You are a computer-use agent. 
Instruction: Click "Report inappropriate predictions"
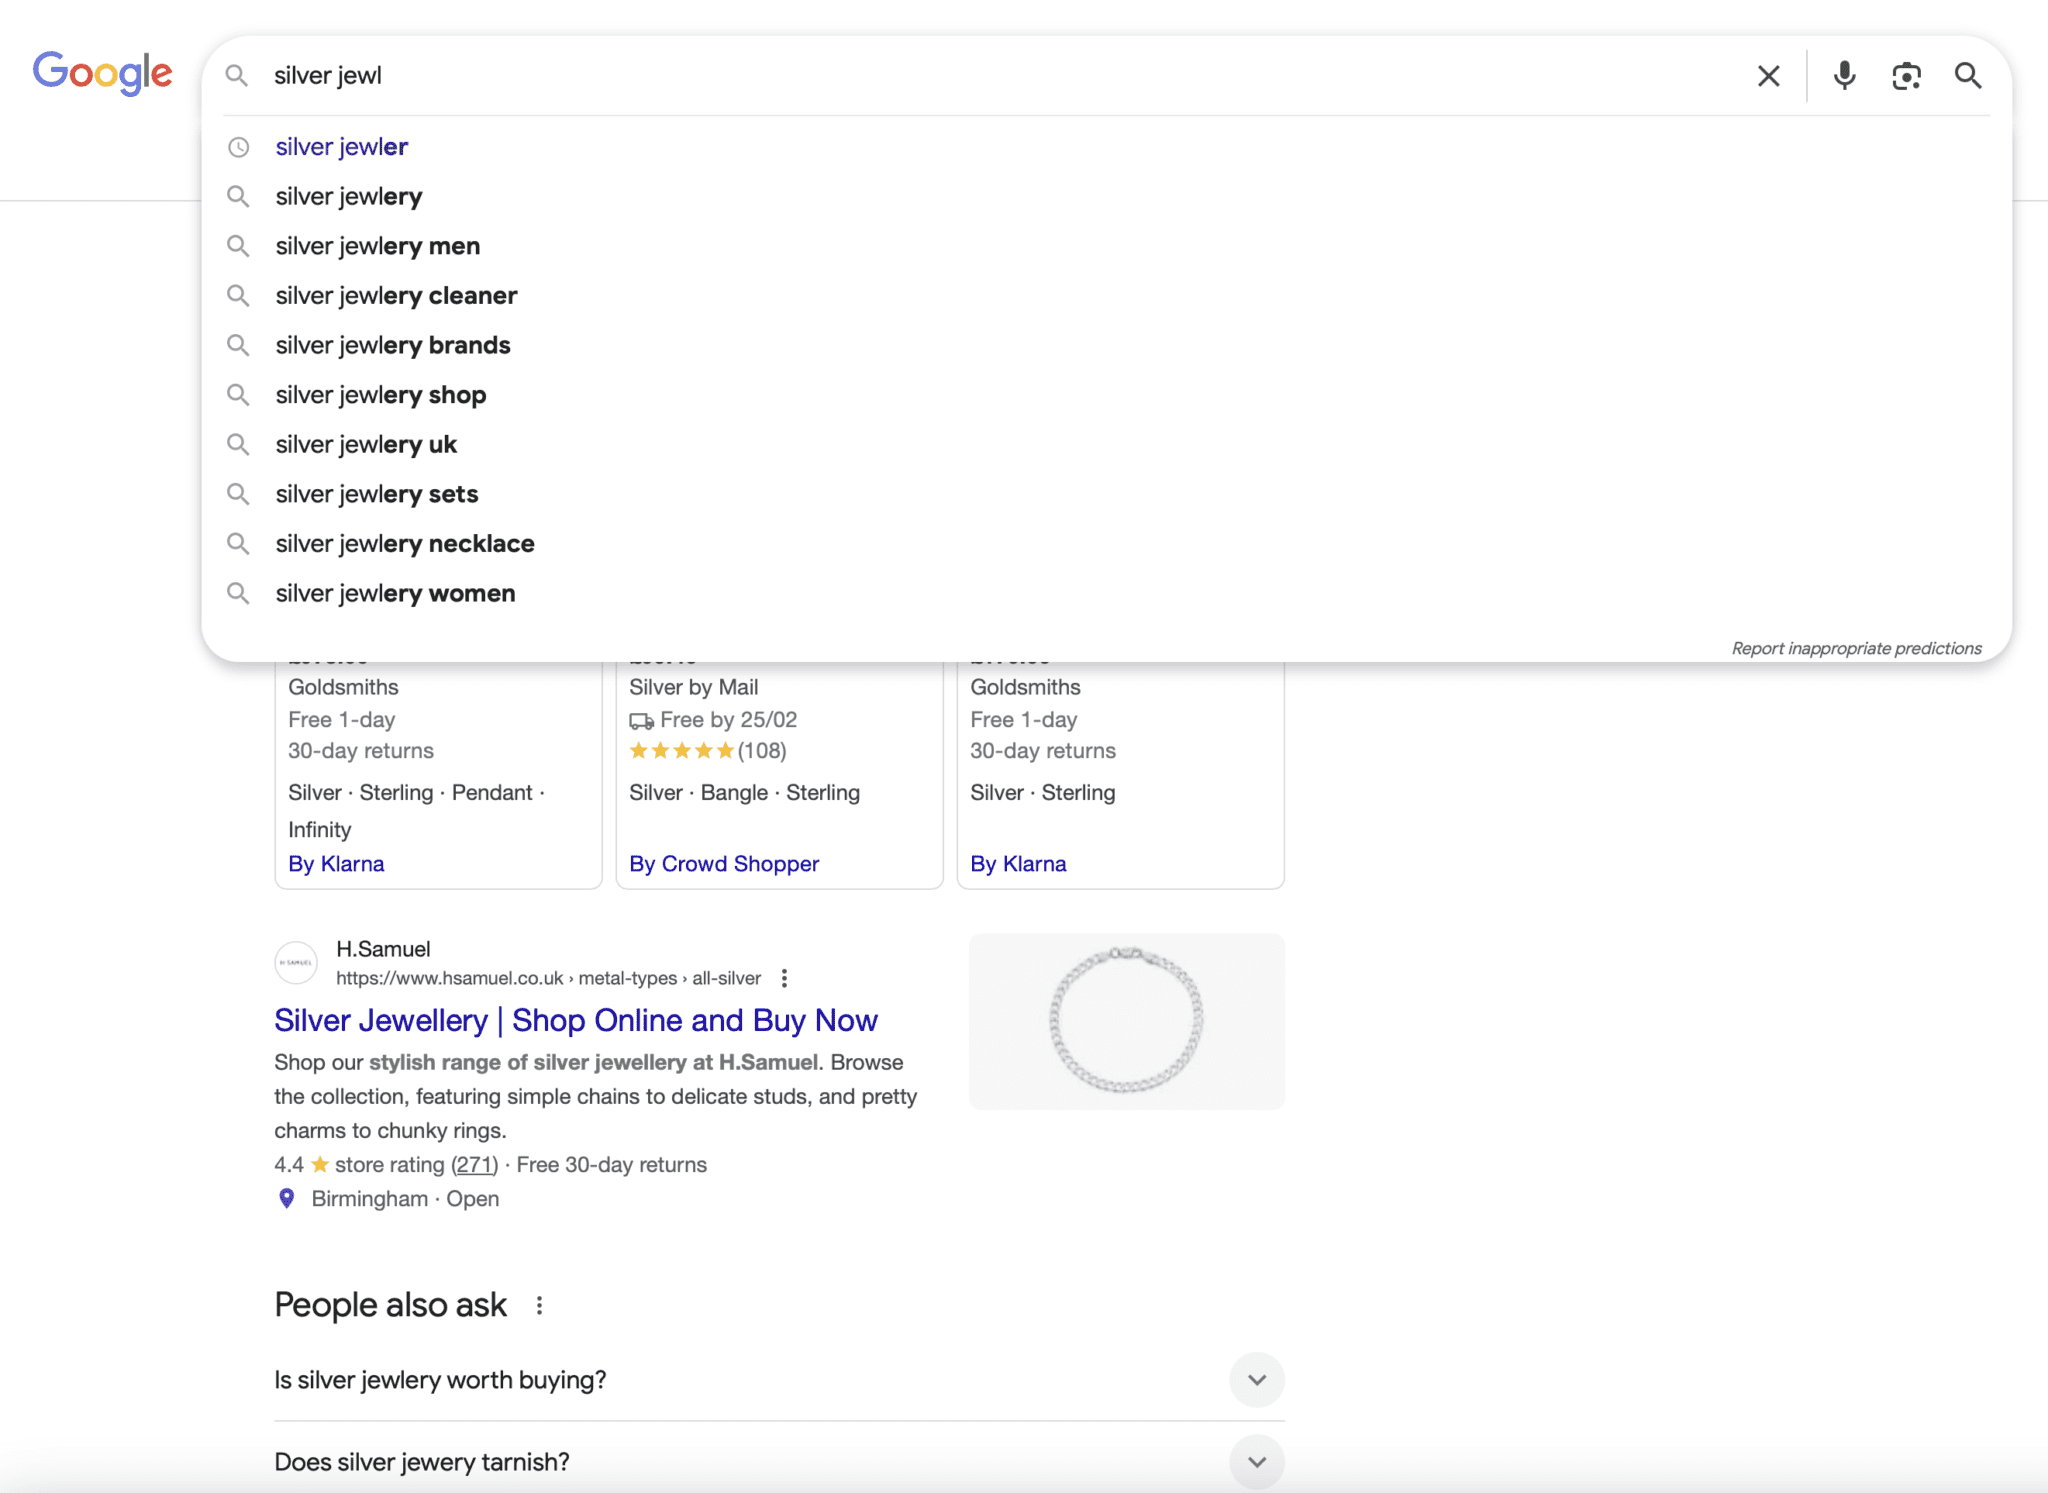pyautogui.click(x=1855, y=647)
